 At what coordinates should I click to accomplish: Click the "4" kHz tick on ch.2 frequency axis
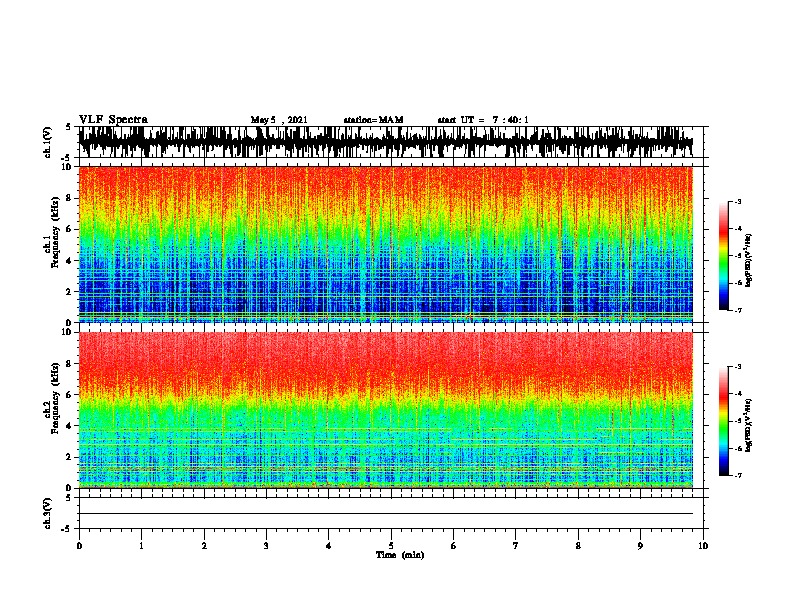coord(70,426)
